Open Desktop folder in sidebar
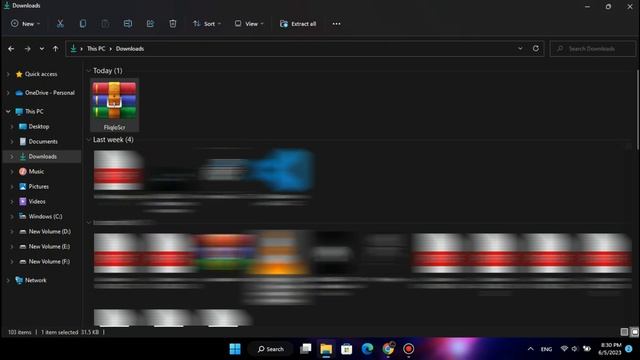 (x=39, y=127)
